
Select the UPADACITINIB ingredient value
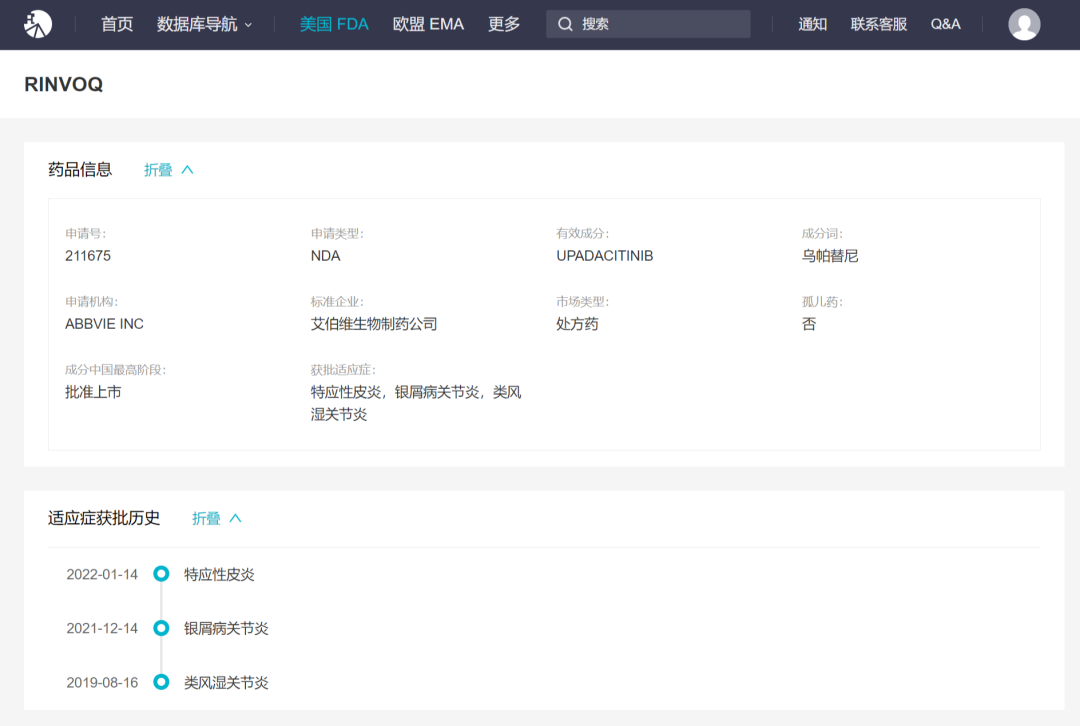coord(605,256)
